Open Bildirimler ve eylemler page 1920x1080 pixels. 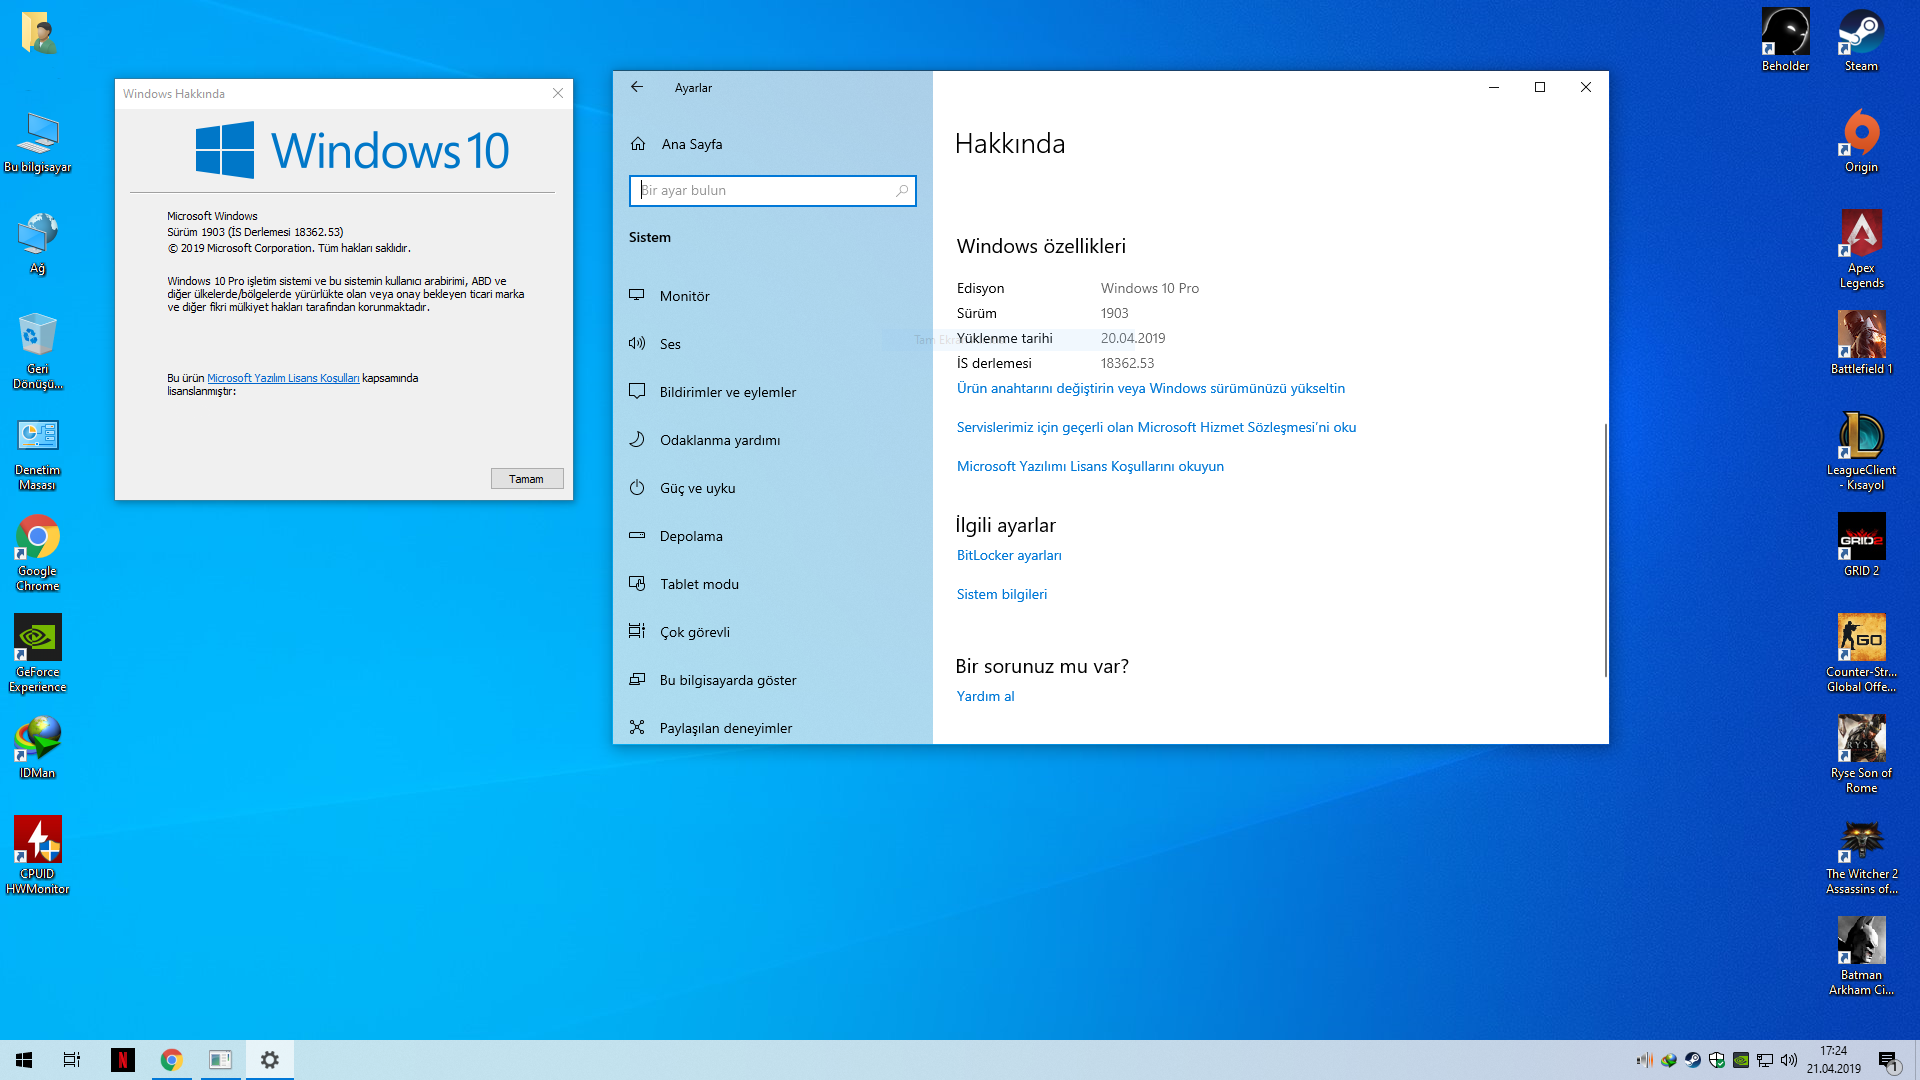pos(773,392)
